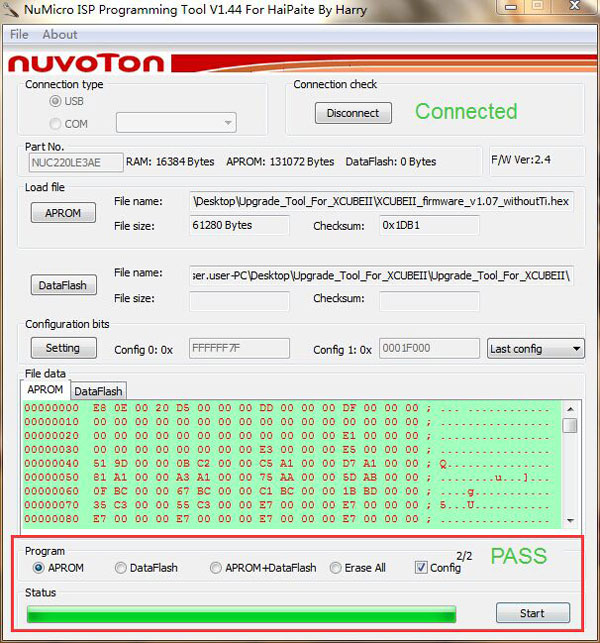Expand the Last config dropdown
The width and height of the screenshot is (600, 643).
536,349
